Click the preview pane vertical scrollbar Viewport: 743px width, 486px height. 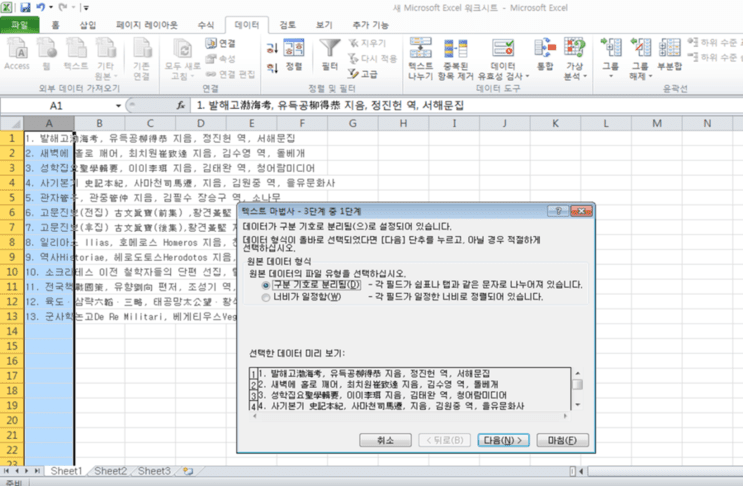(578, 388)
